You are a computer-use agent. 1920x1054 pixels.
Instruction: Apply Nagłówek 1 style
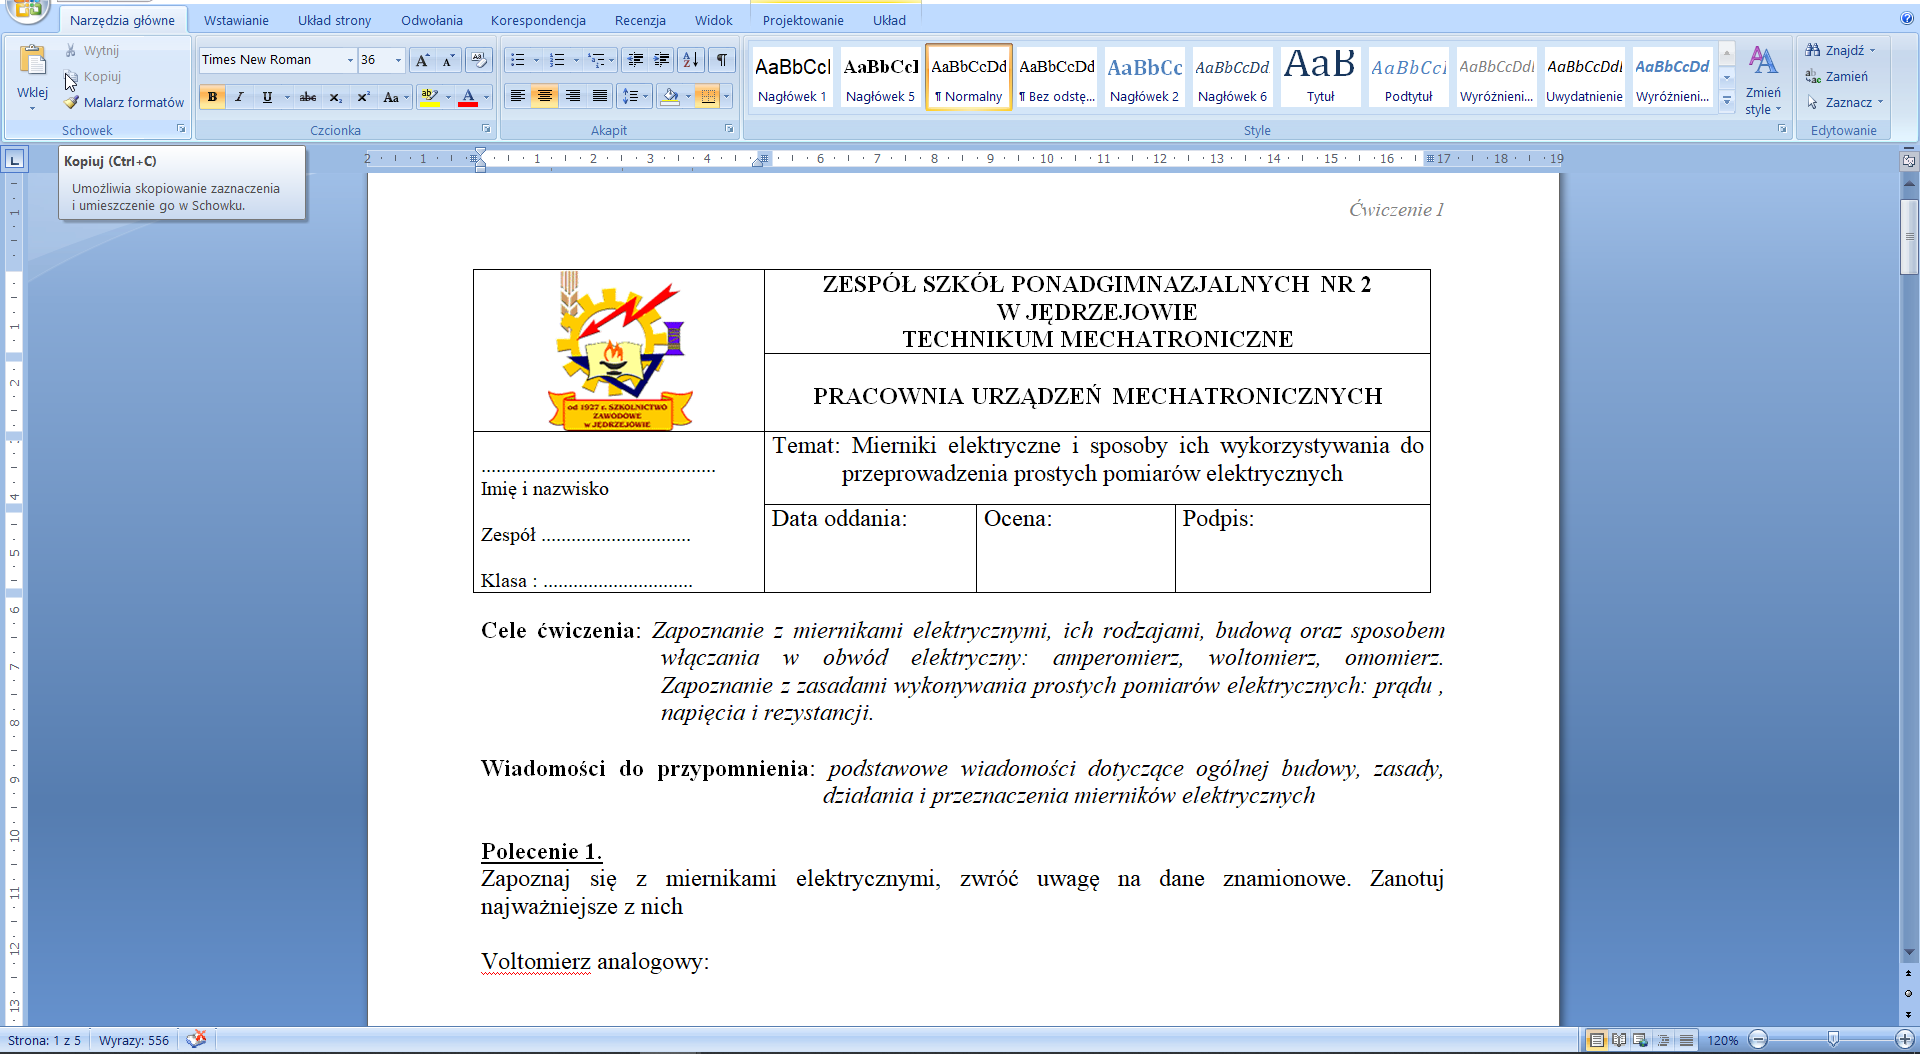point(792,76)
